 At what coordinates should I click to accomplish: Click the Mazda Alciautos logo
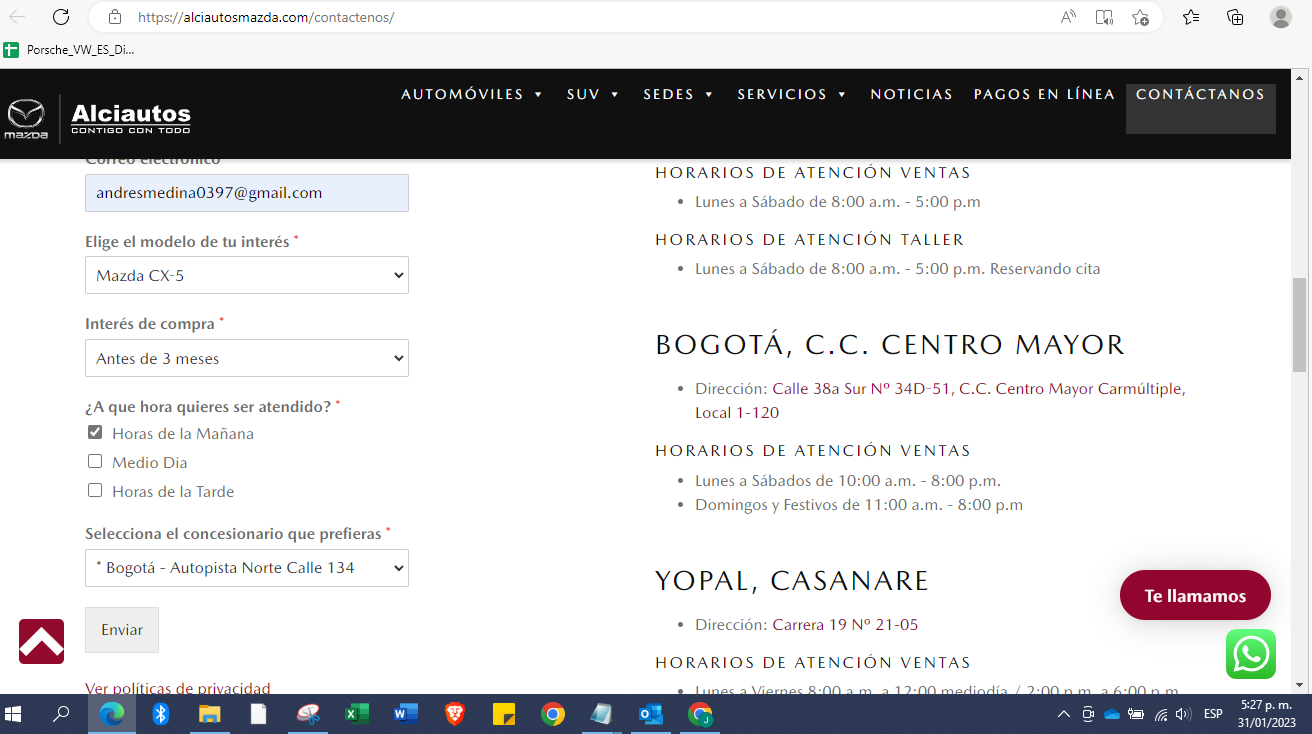coord(98,119)
